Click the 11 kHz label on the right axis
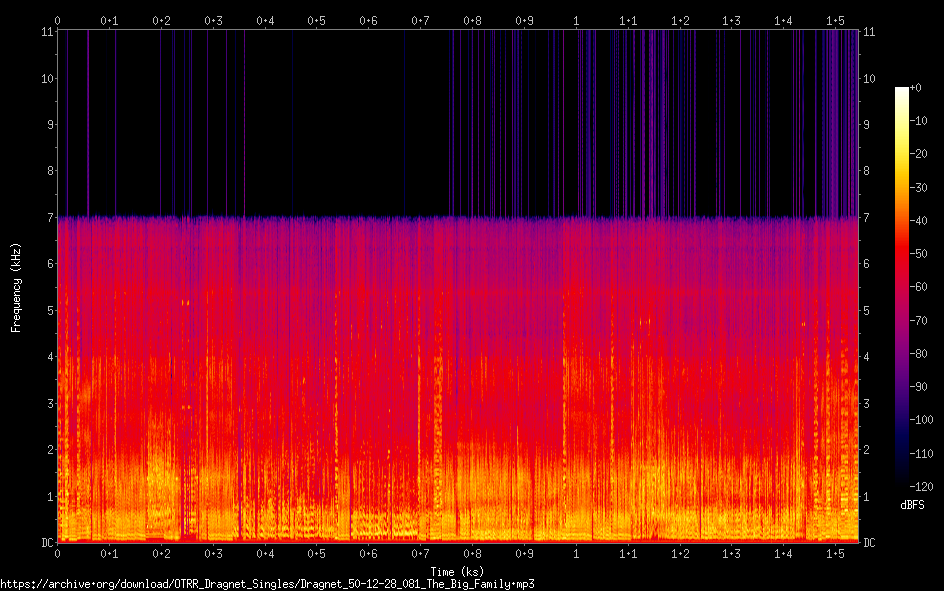944x591 pixels. [869, 32]
